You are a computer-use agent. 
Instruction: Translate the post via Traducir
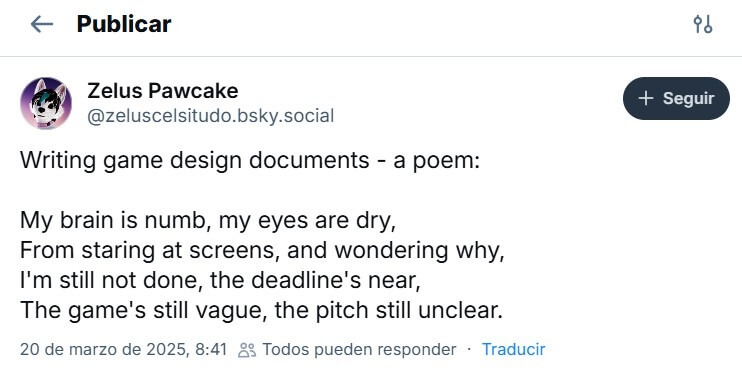pos(513,349)
